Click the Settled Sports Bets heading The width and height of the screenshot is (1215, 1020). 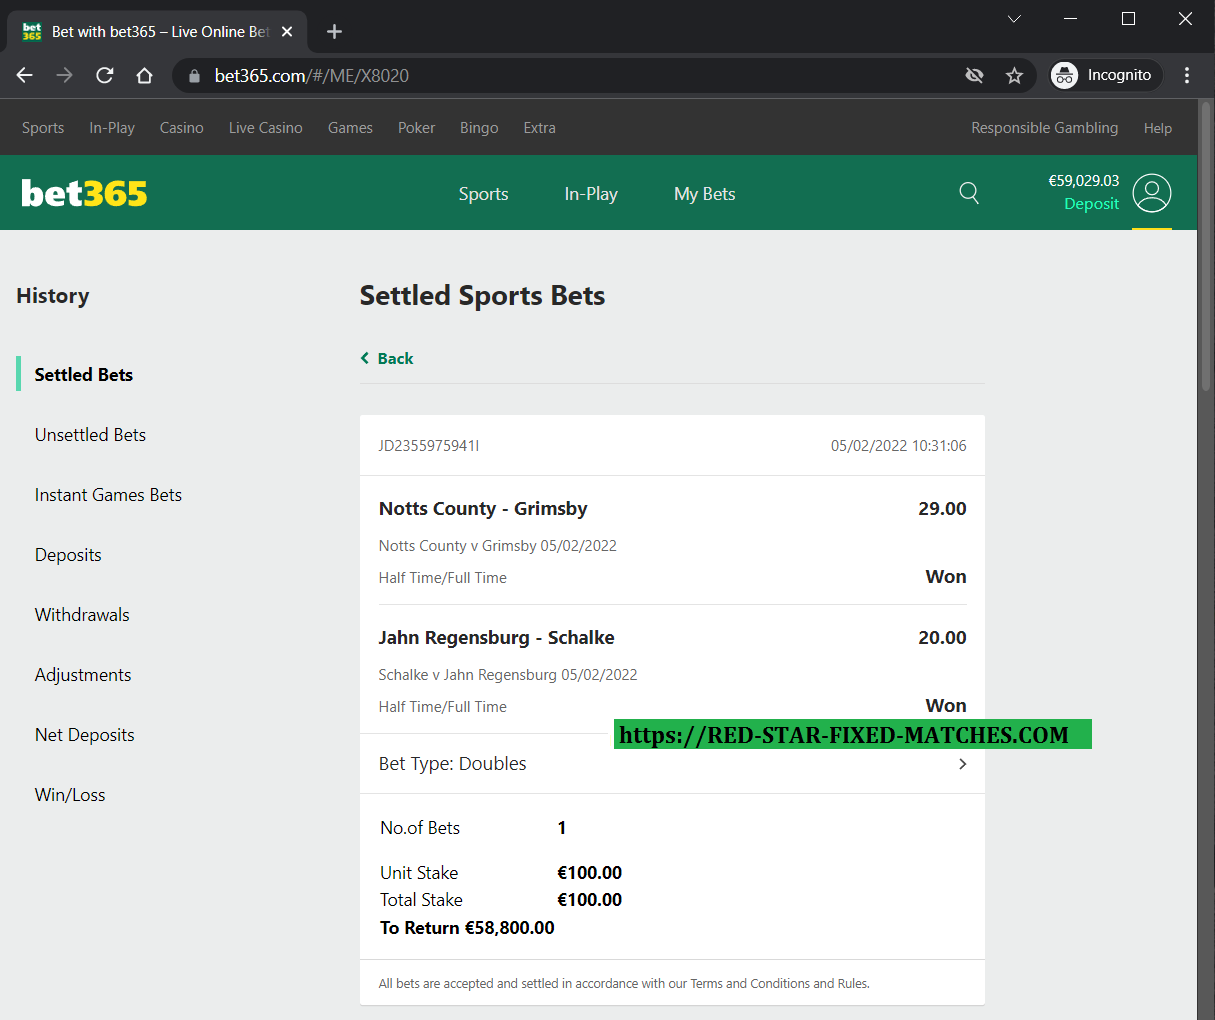482,296
